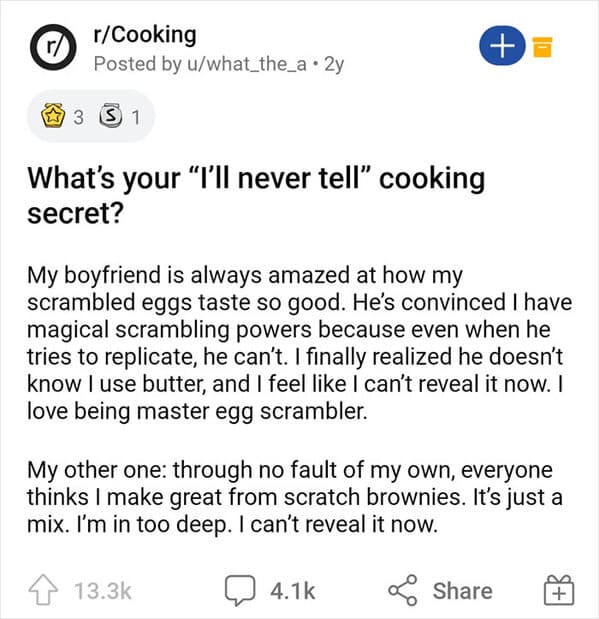Click the share network icon
This screenshot has height=619, width=599.
pyautogui.click(x=403, y=590)
